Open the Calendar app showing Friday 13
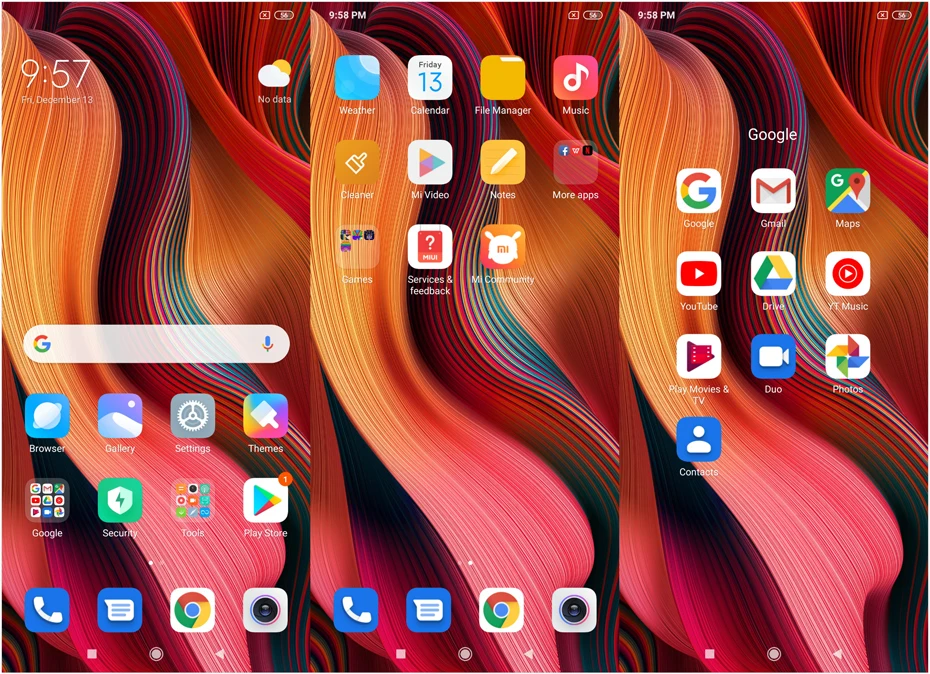The height and width of the screenshot is (674, 930). pos(430,78)
